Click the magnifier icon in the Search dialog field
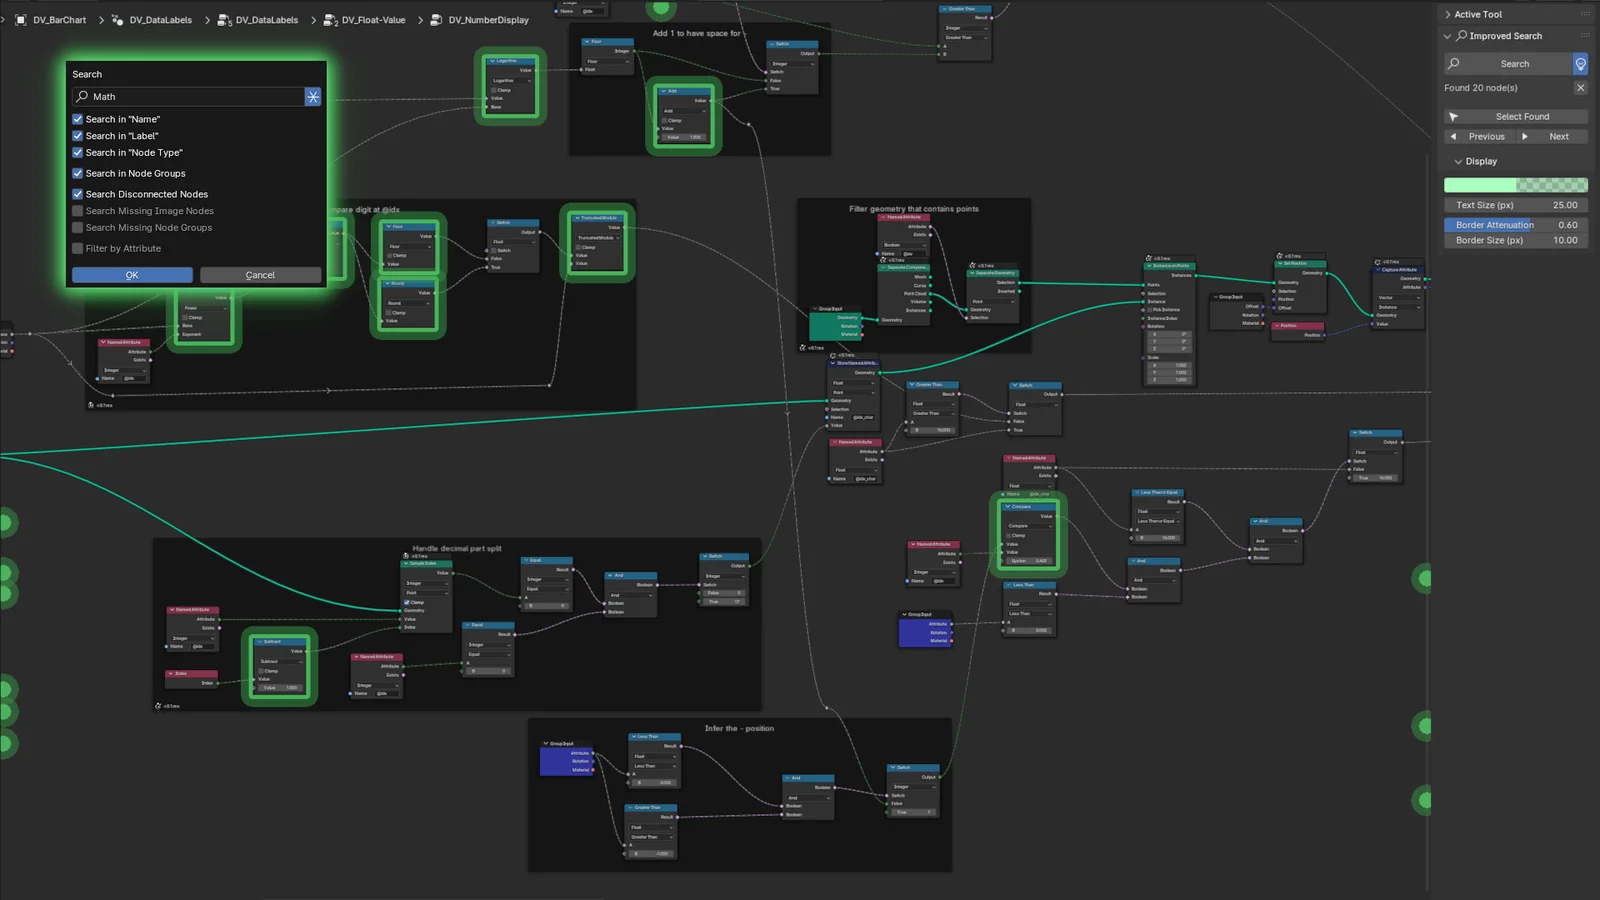 click(x=81, y=96)
